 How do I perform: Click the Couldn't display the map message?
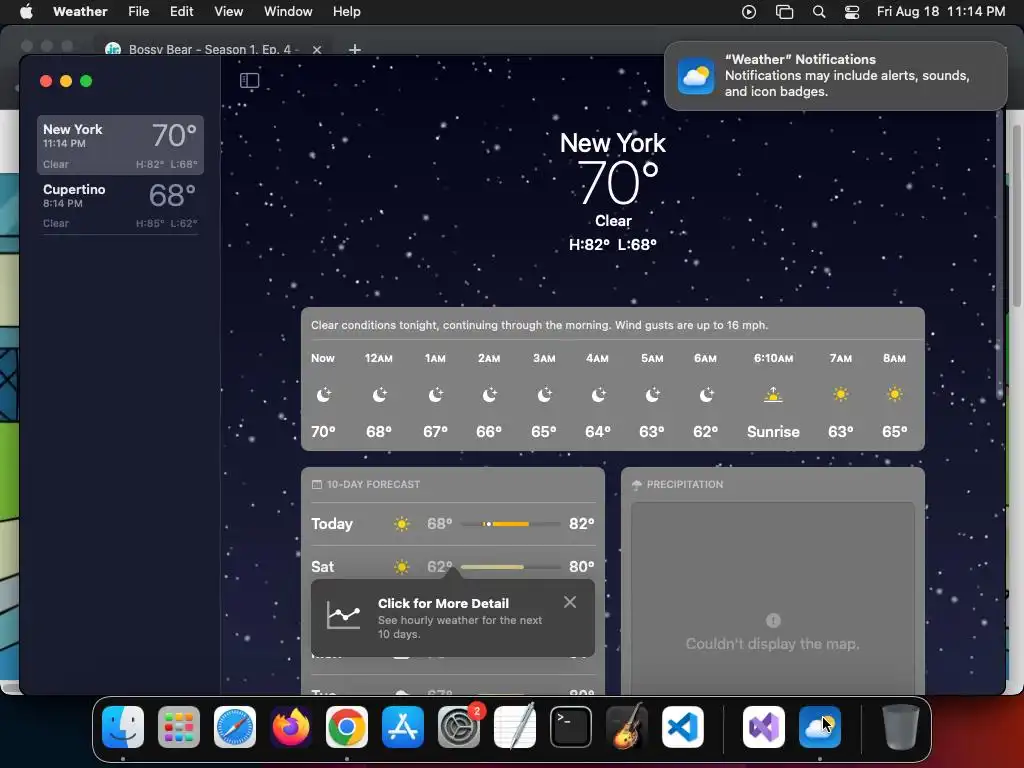[773, 644]
